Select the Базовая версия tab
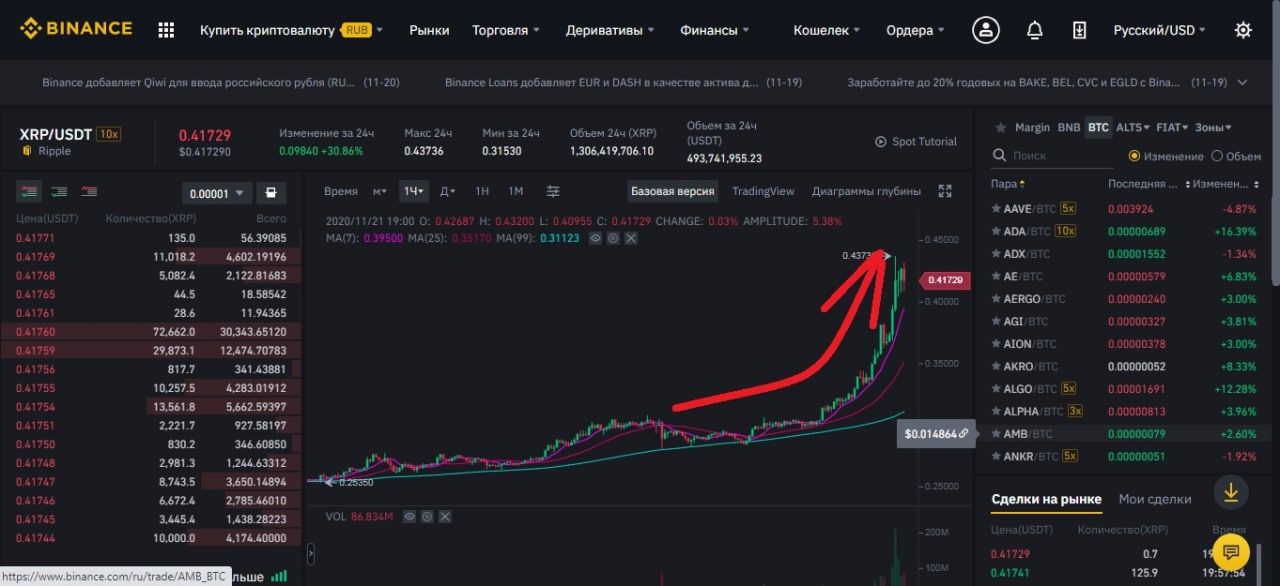 tap(672, 191)
